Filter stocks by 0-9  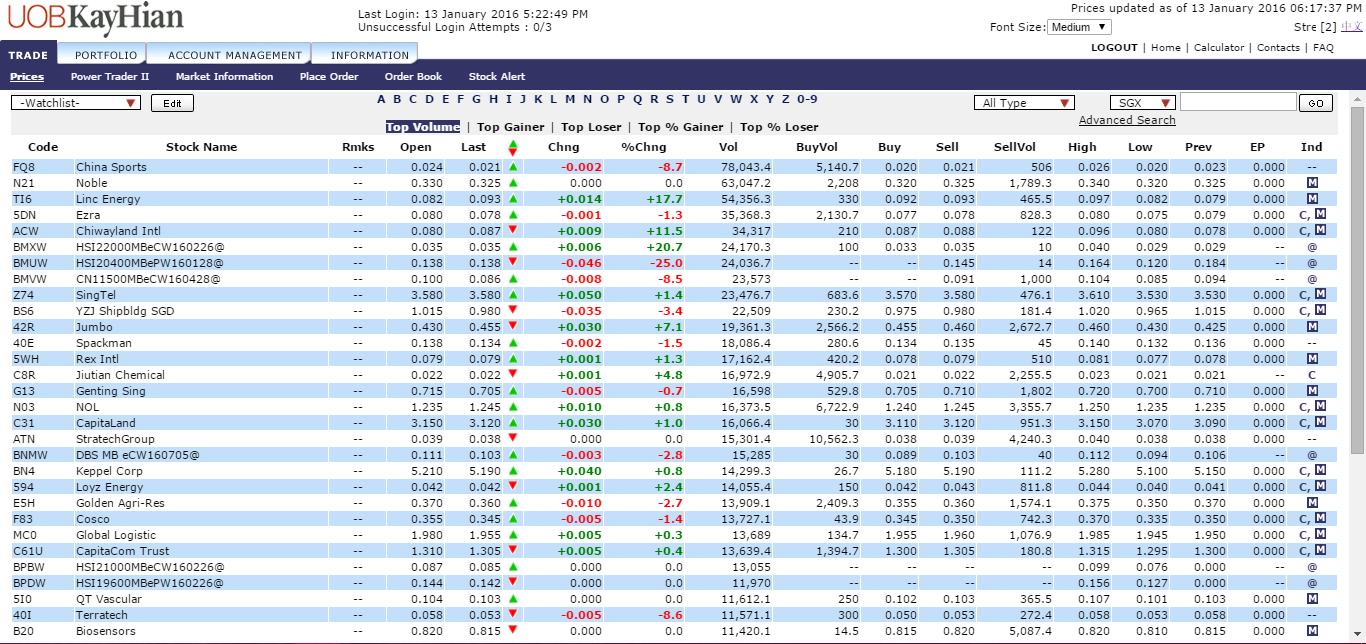pos(807,99)
